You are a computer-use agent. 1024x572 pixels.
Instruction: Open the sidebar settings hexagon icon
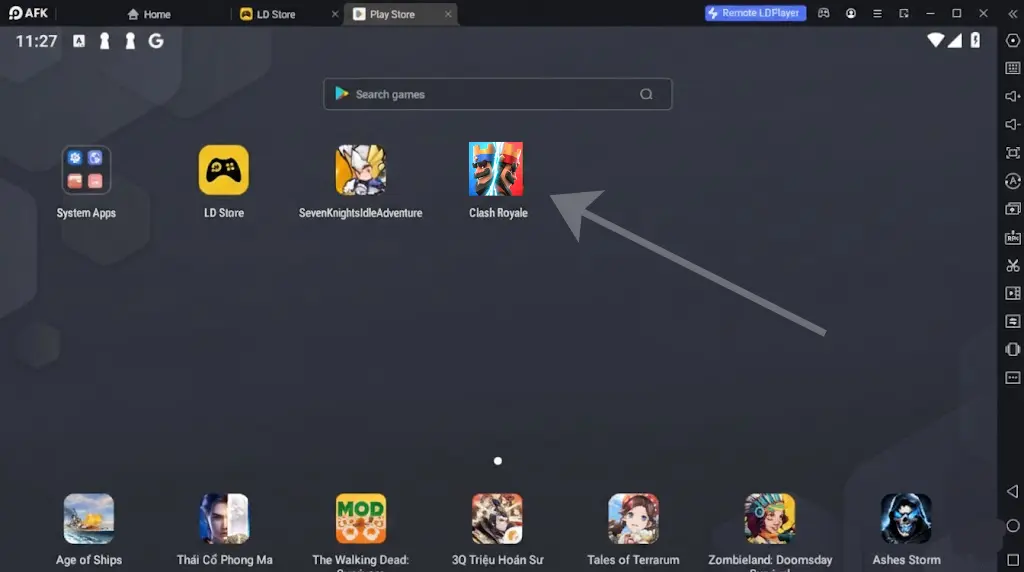[x=1012, y=40]
